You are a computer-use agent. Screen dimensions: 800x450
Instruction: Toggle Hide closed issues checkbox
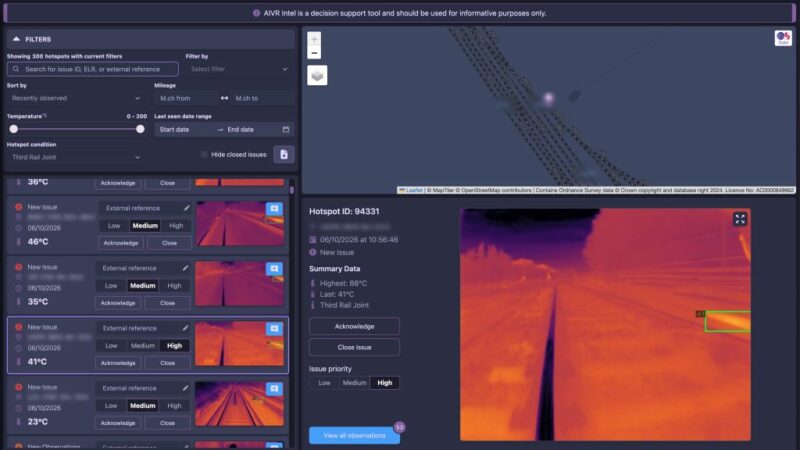tap(204, 155)
